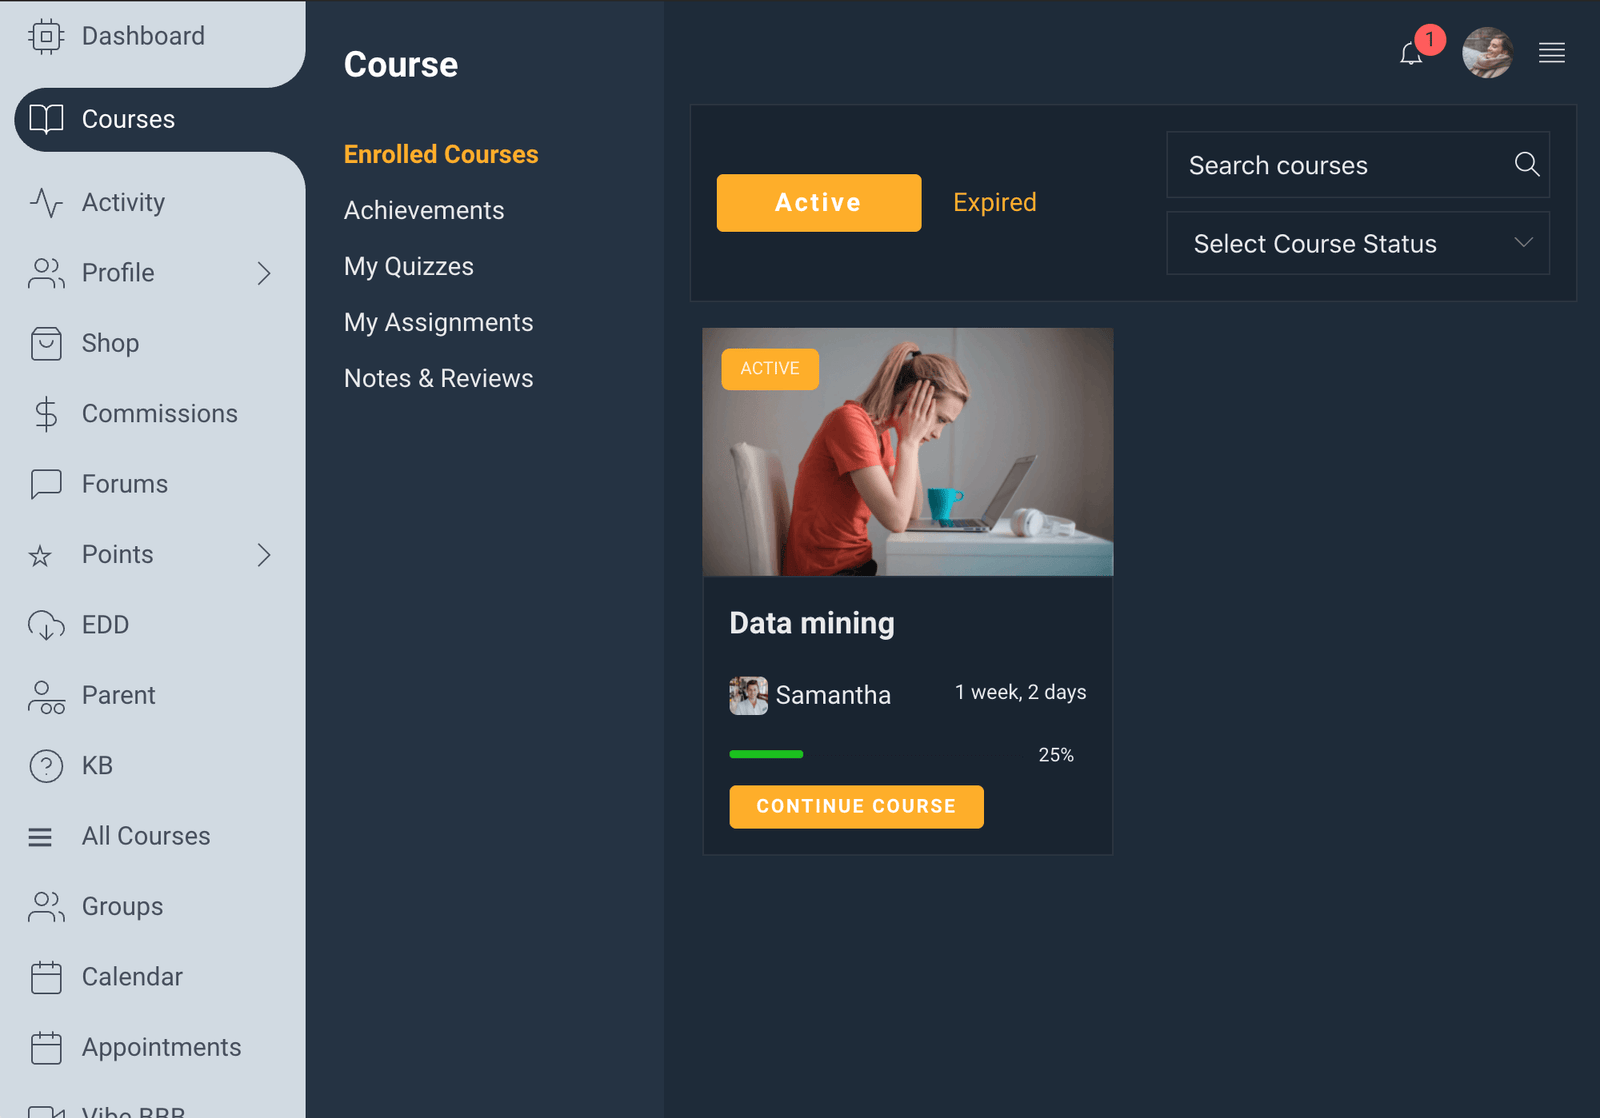Viewport: 1600px width, 1118px height.
Task: Go to My Quizzes
Action: 408,267
